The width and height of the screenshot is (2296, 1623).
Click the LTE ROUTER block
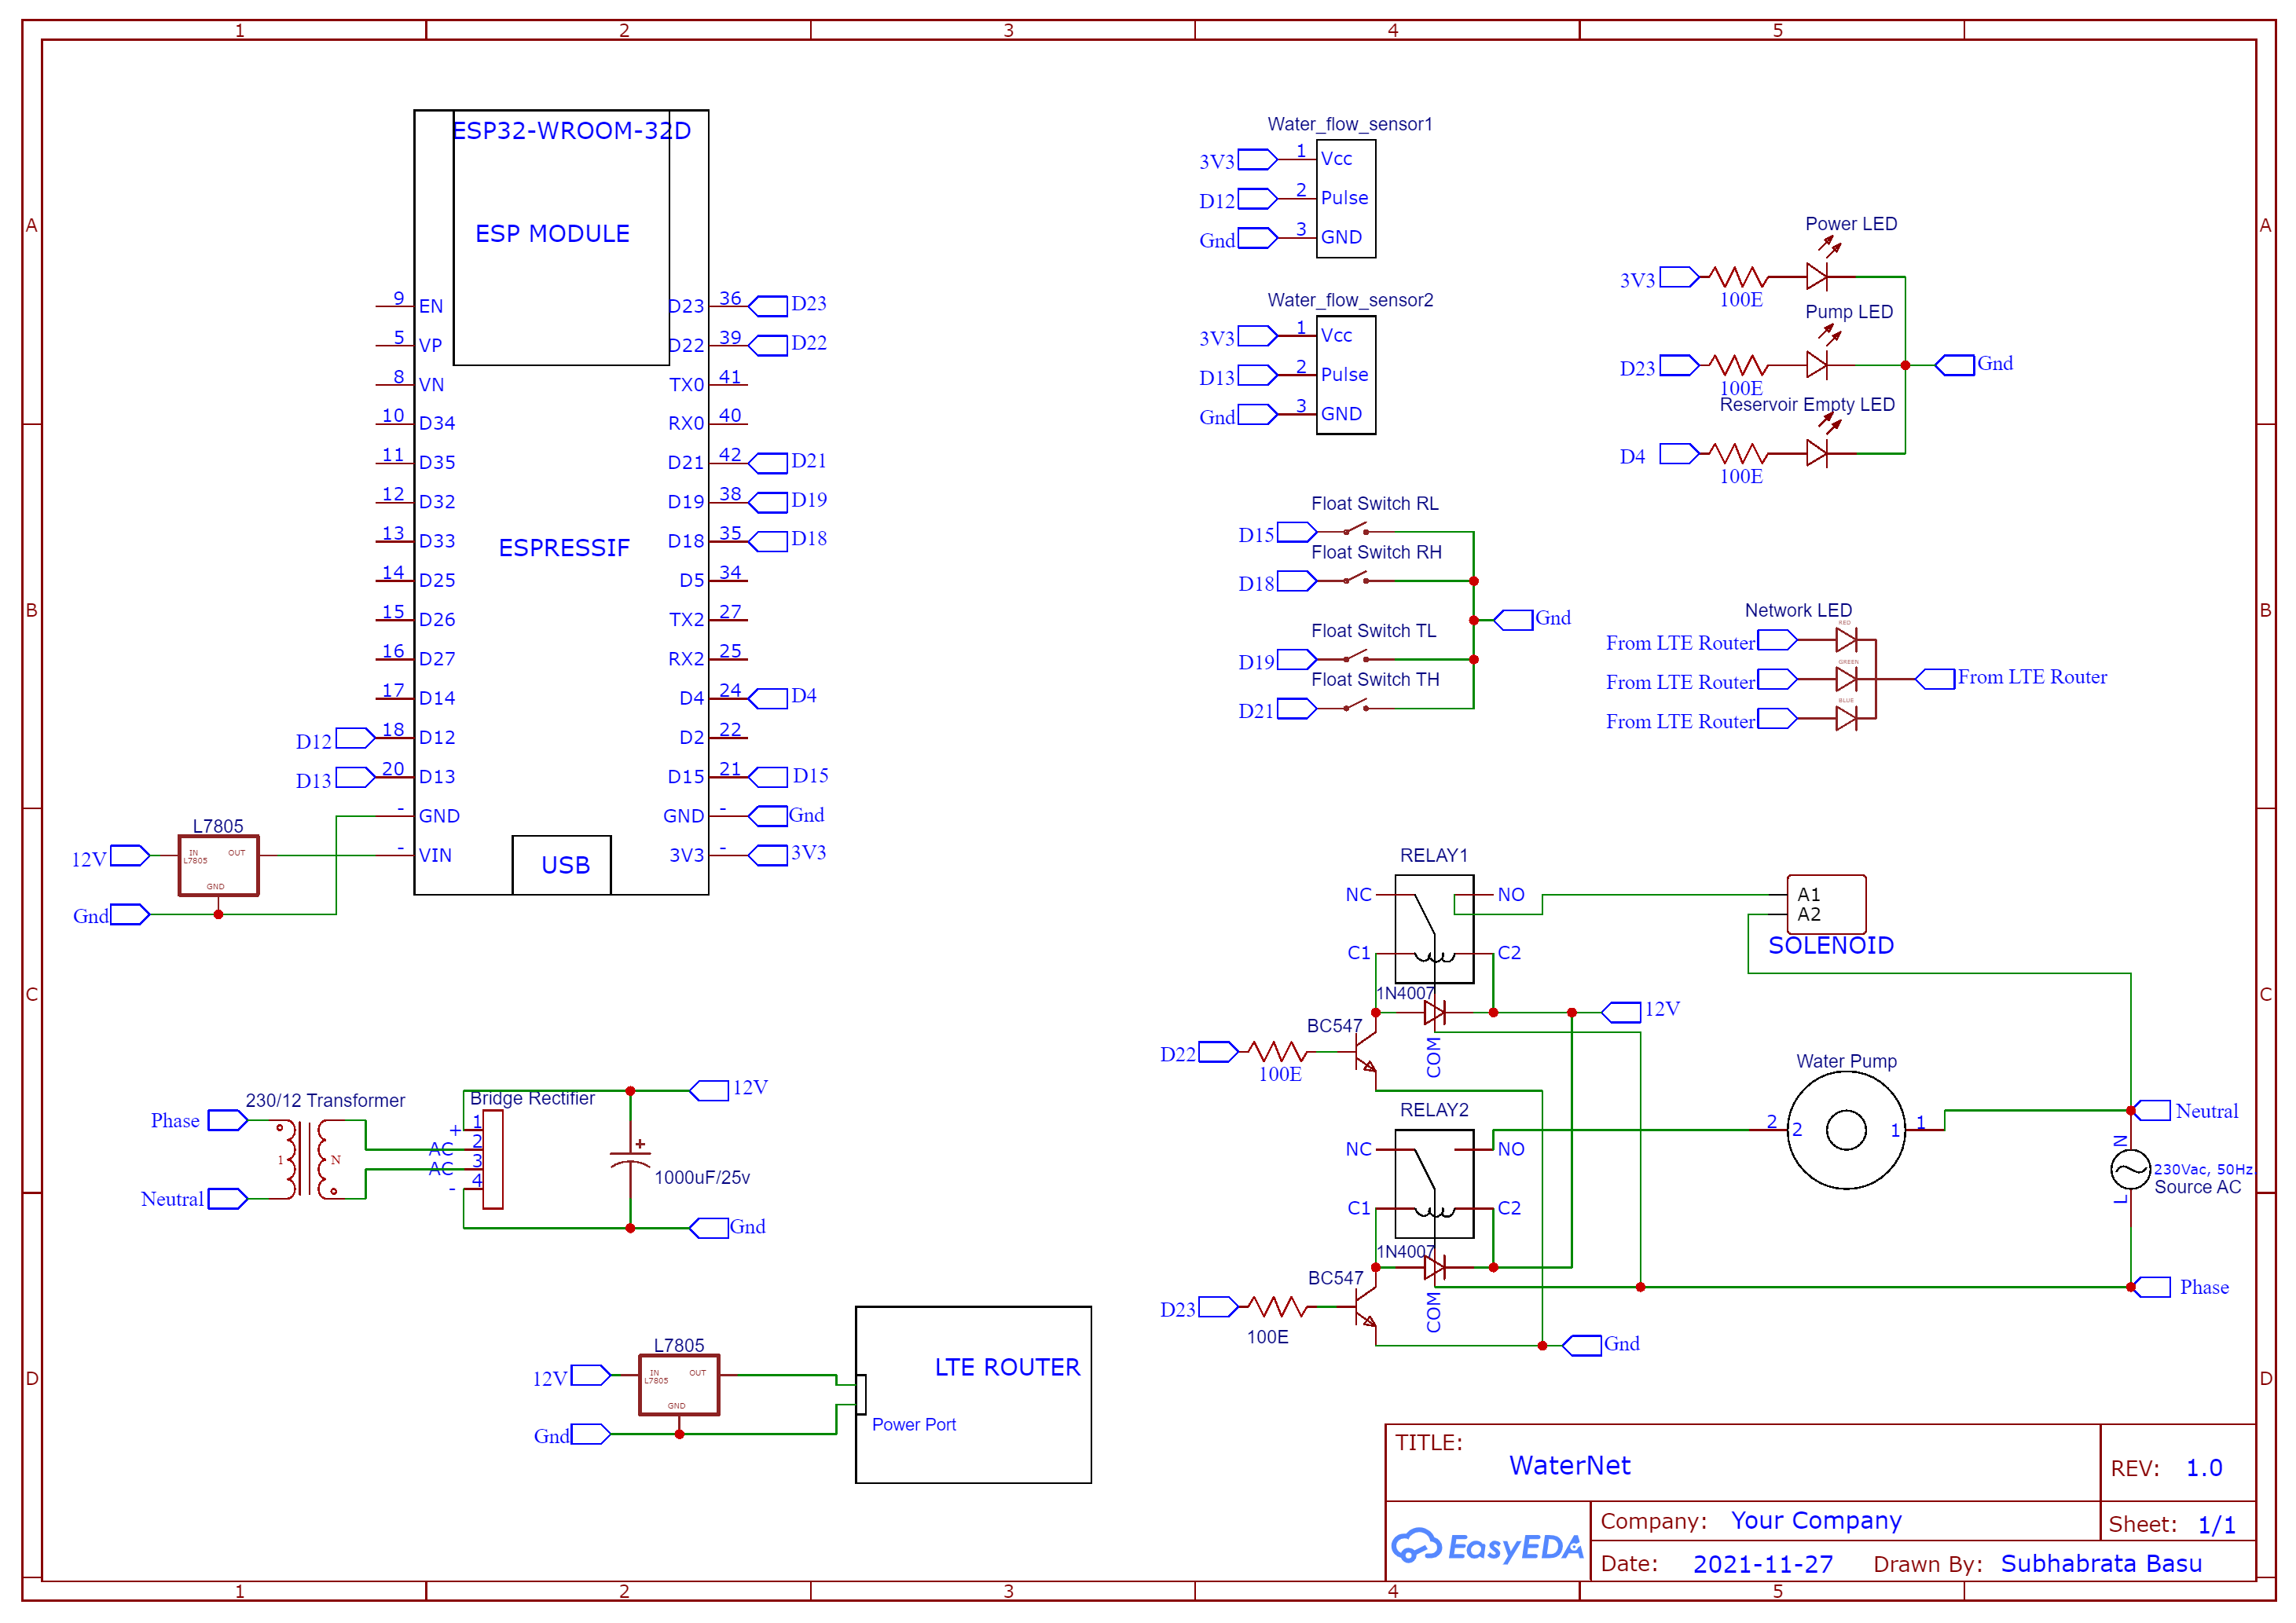(x=973, y=1394)
